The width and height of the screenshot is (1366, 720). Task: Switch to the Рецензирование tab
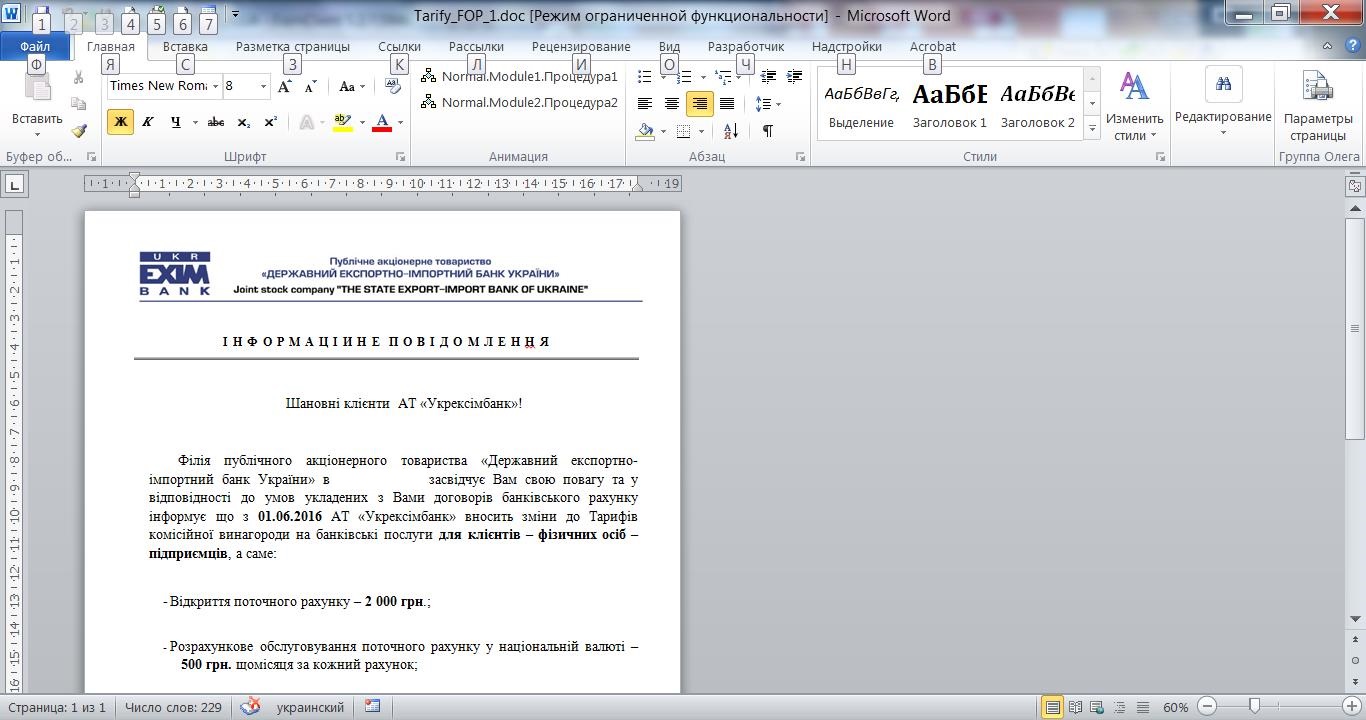581,46
